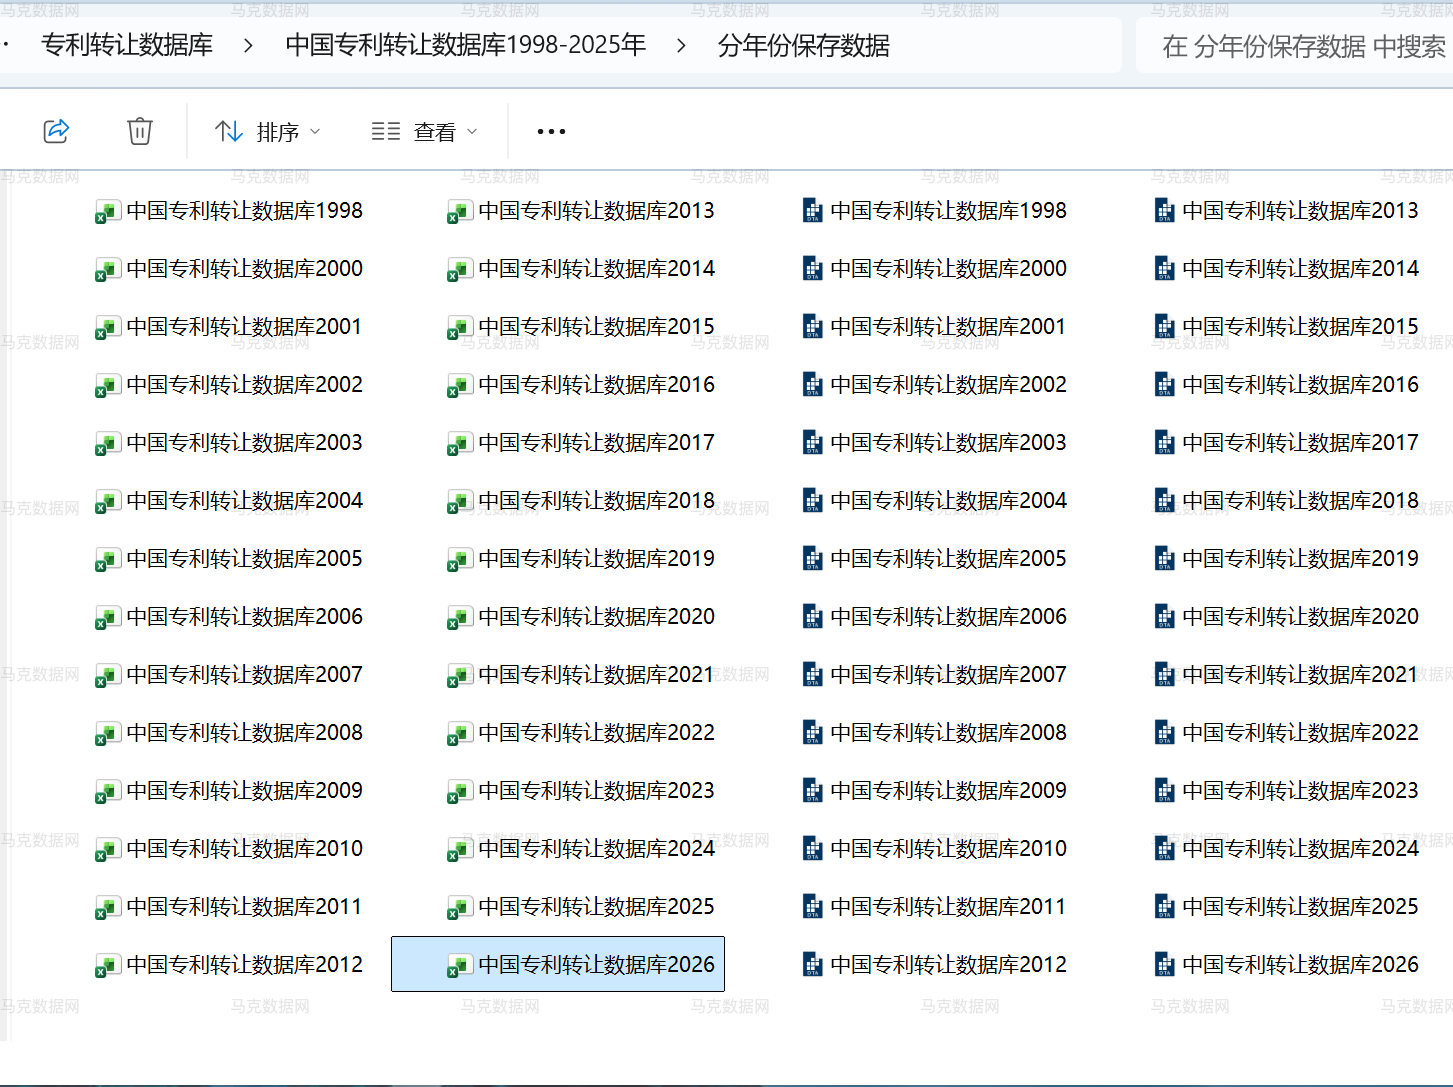Image resolution: width=1453 pixels, height=1087 pixels.
Task: Open the 排序 sort dropdown
Action: click(x=268, y=131)
